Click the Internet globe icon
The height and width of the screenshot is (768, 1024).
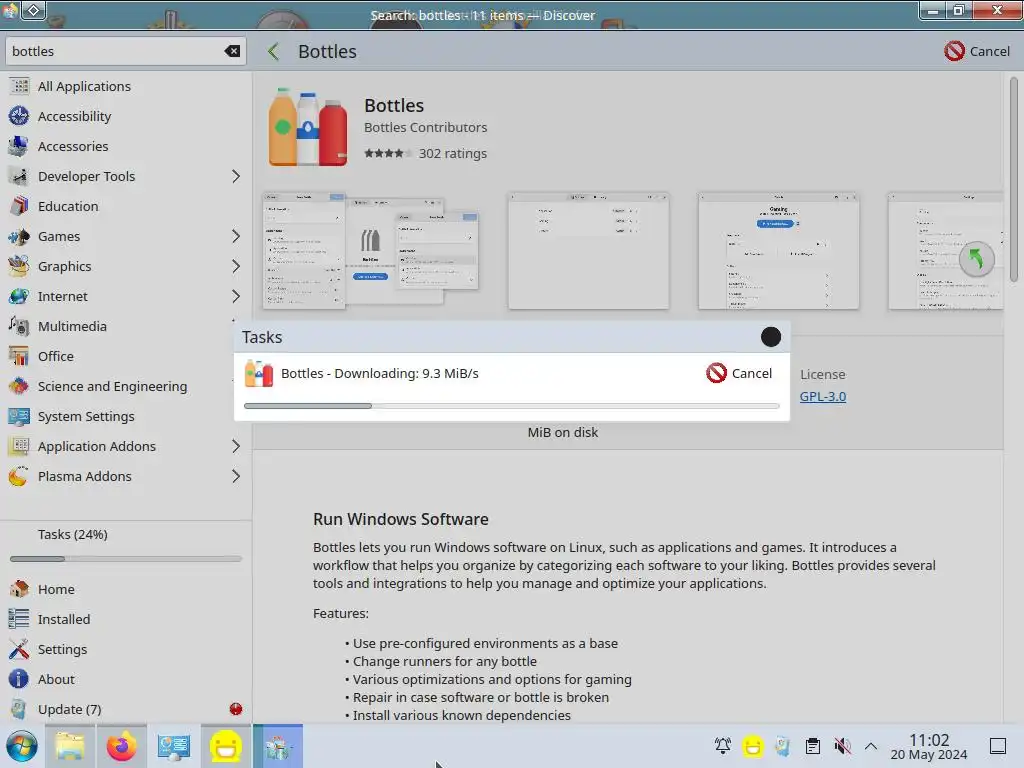(19, 296)
